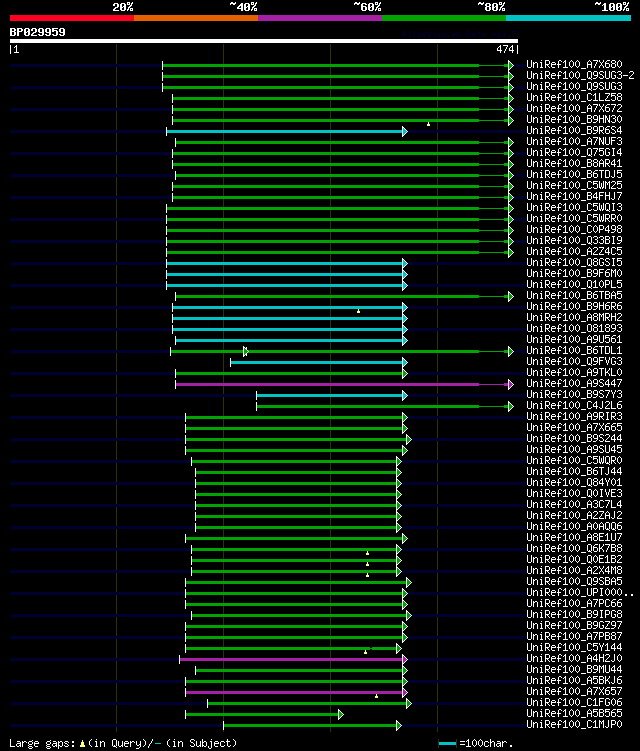Click the end arrowhead of UniRef100_C4J2L6 alignment

[511, 407]
